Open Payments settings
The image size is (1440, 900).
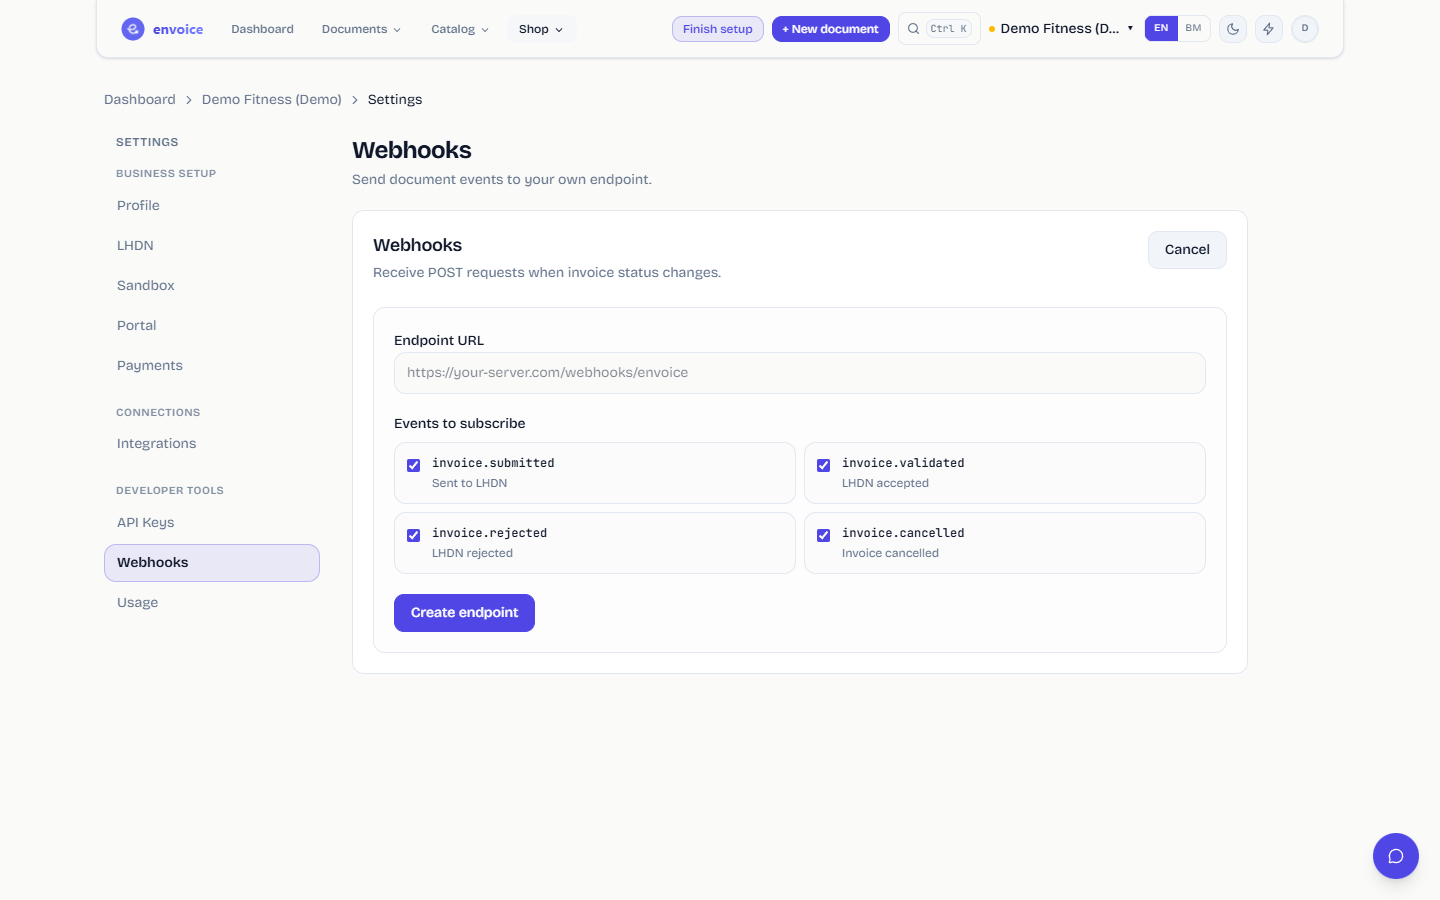click(x=212, y=365)
